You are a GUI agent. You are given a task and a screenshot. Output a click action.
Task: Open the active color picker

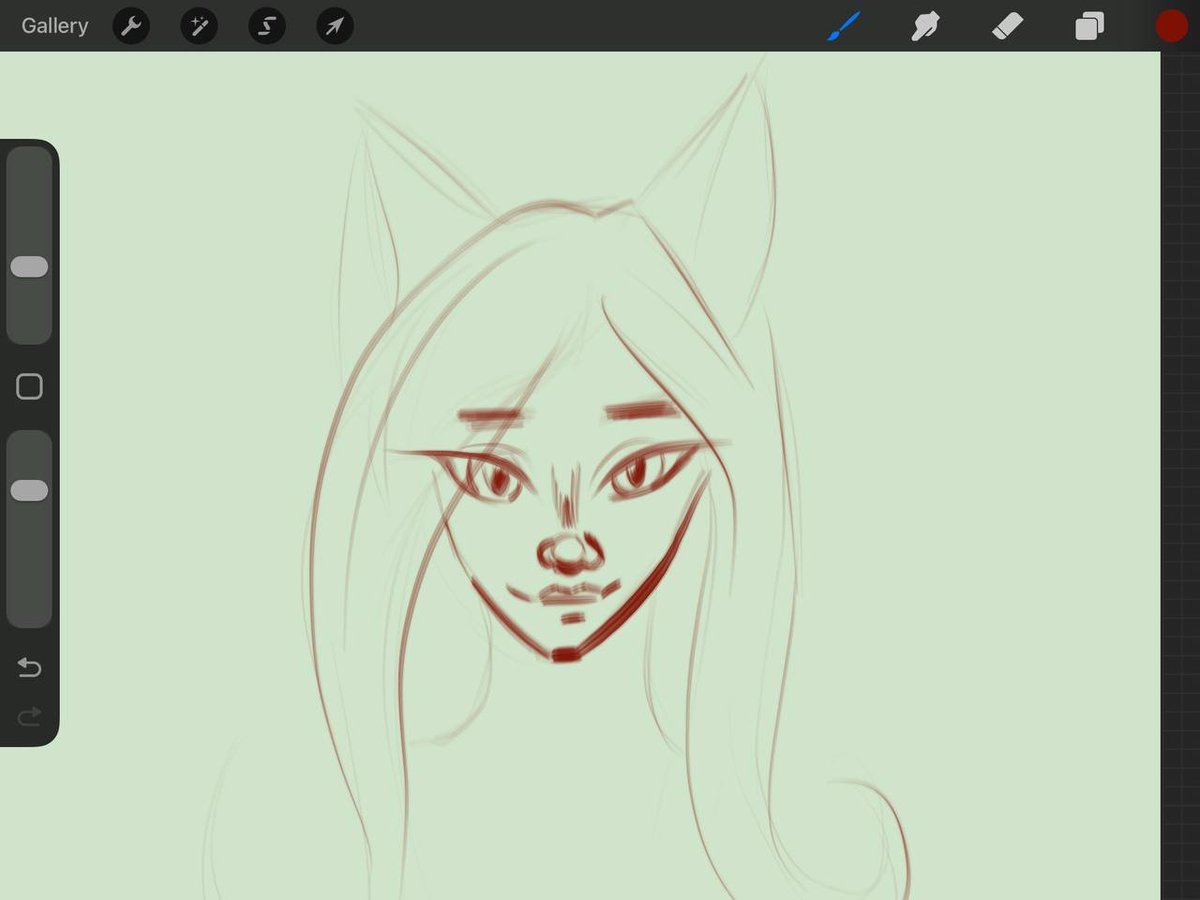(1171, 26)
